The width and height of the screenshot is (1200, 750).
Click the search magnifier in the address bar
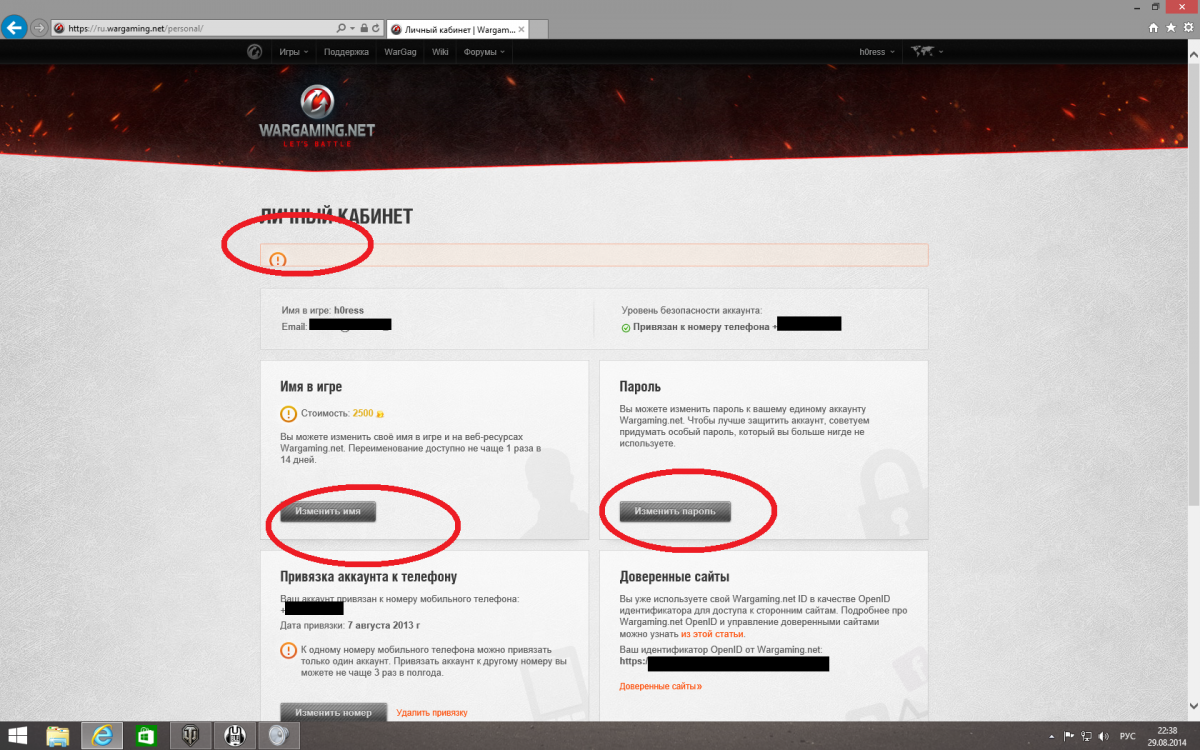click(341, 28)
